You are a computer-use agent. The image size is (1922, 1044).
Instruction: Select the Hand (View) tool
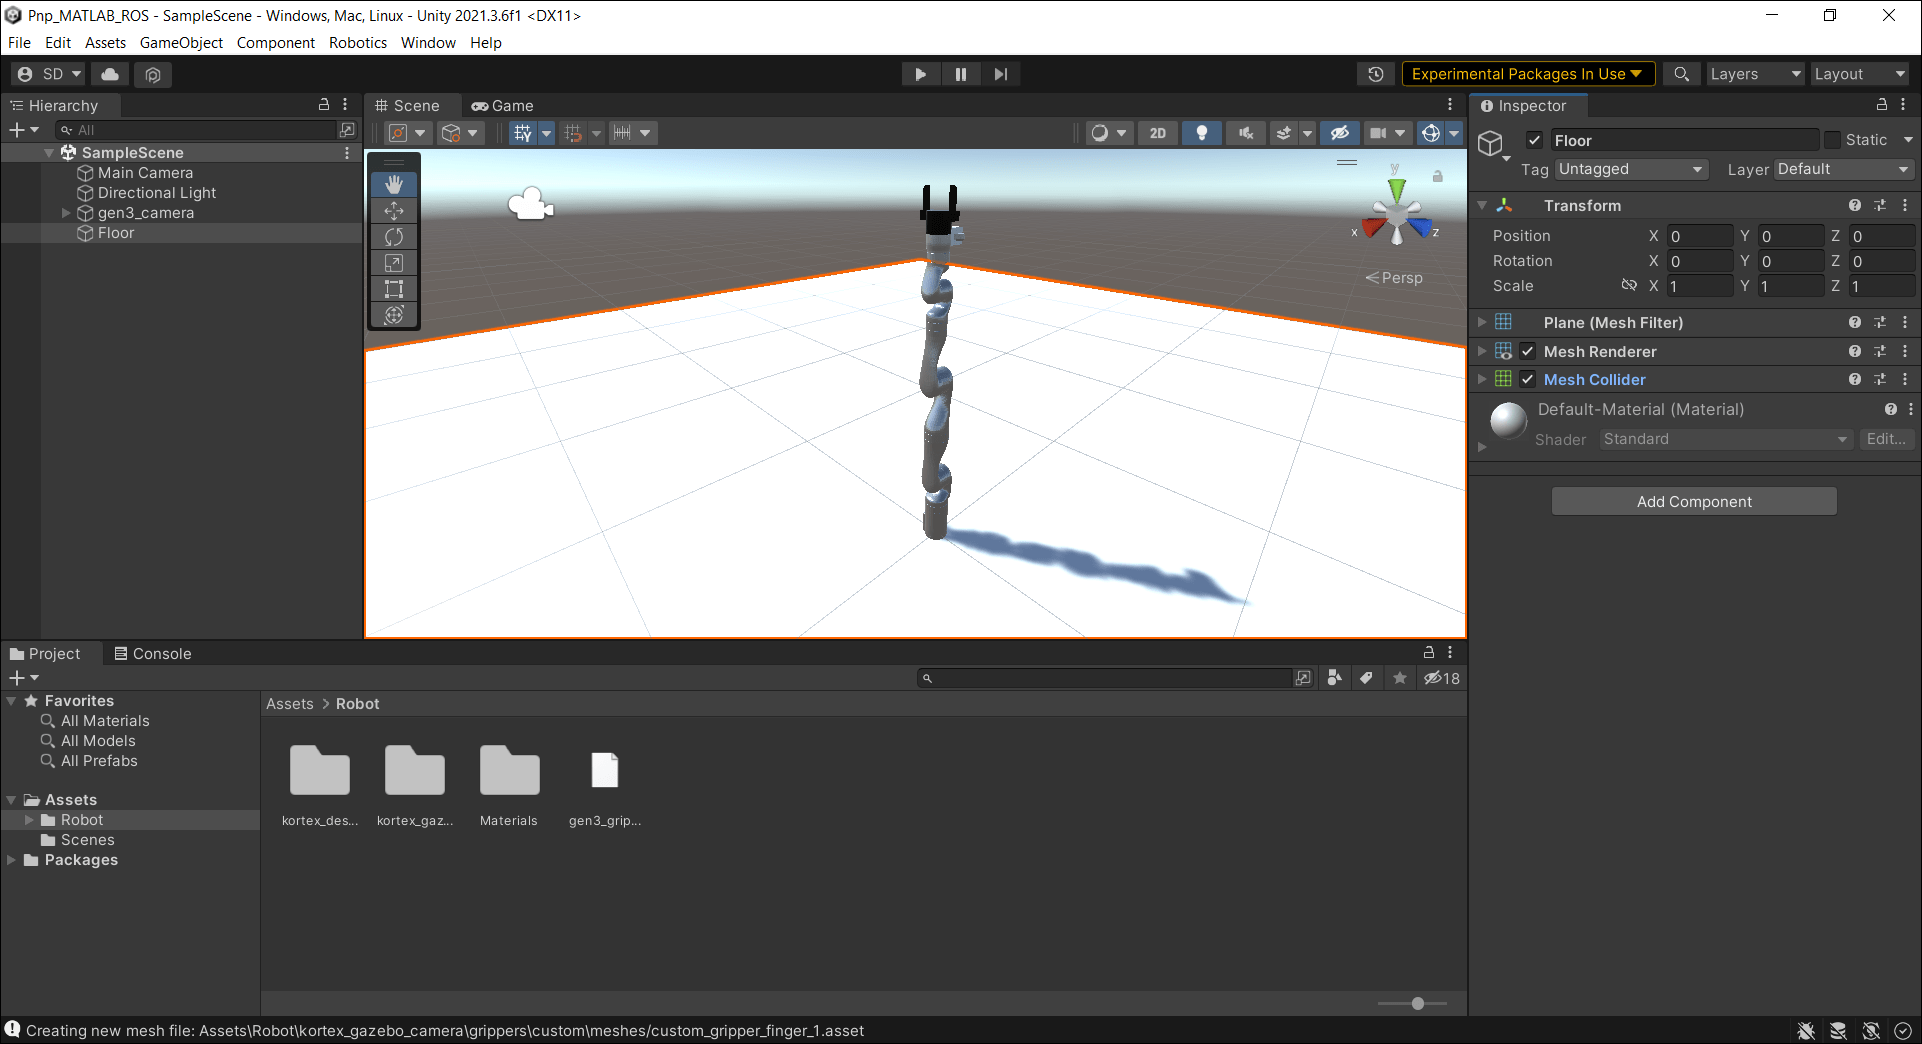click(394, 184)
